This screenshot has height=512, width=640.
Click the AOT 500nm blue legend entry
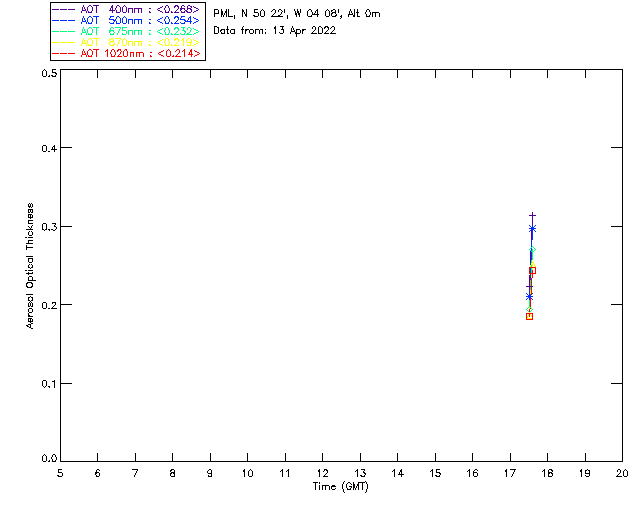point(126,20)
